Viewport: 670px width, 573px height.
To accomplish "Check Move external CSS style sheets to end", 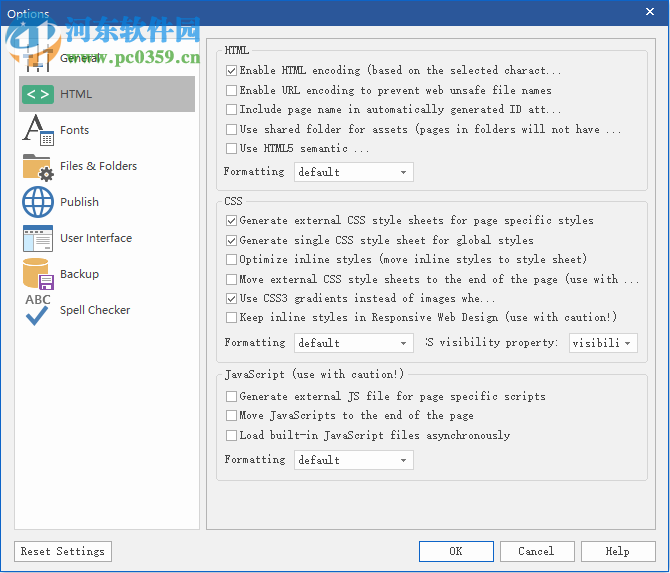I will pyautogui.click(x=231, y=279).
